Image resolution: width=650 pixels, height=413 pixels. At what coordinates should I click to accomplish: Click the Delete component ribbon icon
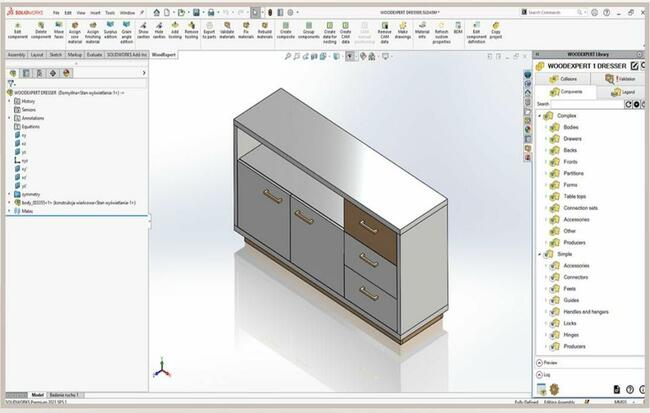[41, 31]
